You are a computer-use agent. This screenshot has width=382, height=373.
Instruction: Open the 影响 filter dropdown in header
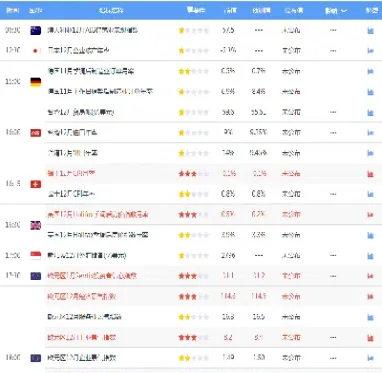336,11
